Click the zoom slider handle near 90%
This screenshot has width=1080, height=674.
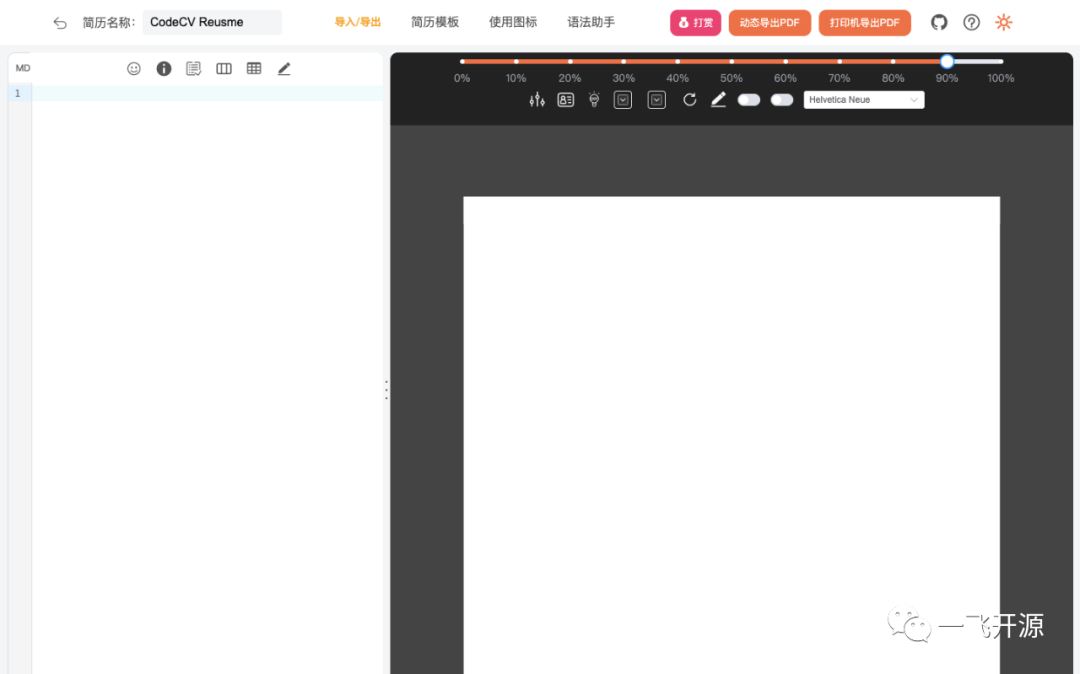click(947, 61)
